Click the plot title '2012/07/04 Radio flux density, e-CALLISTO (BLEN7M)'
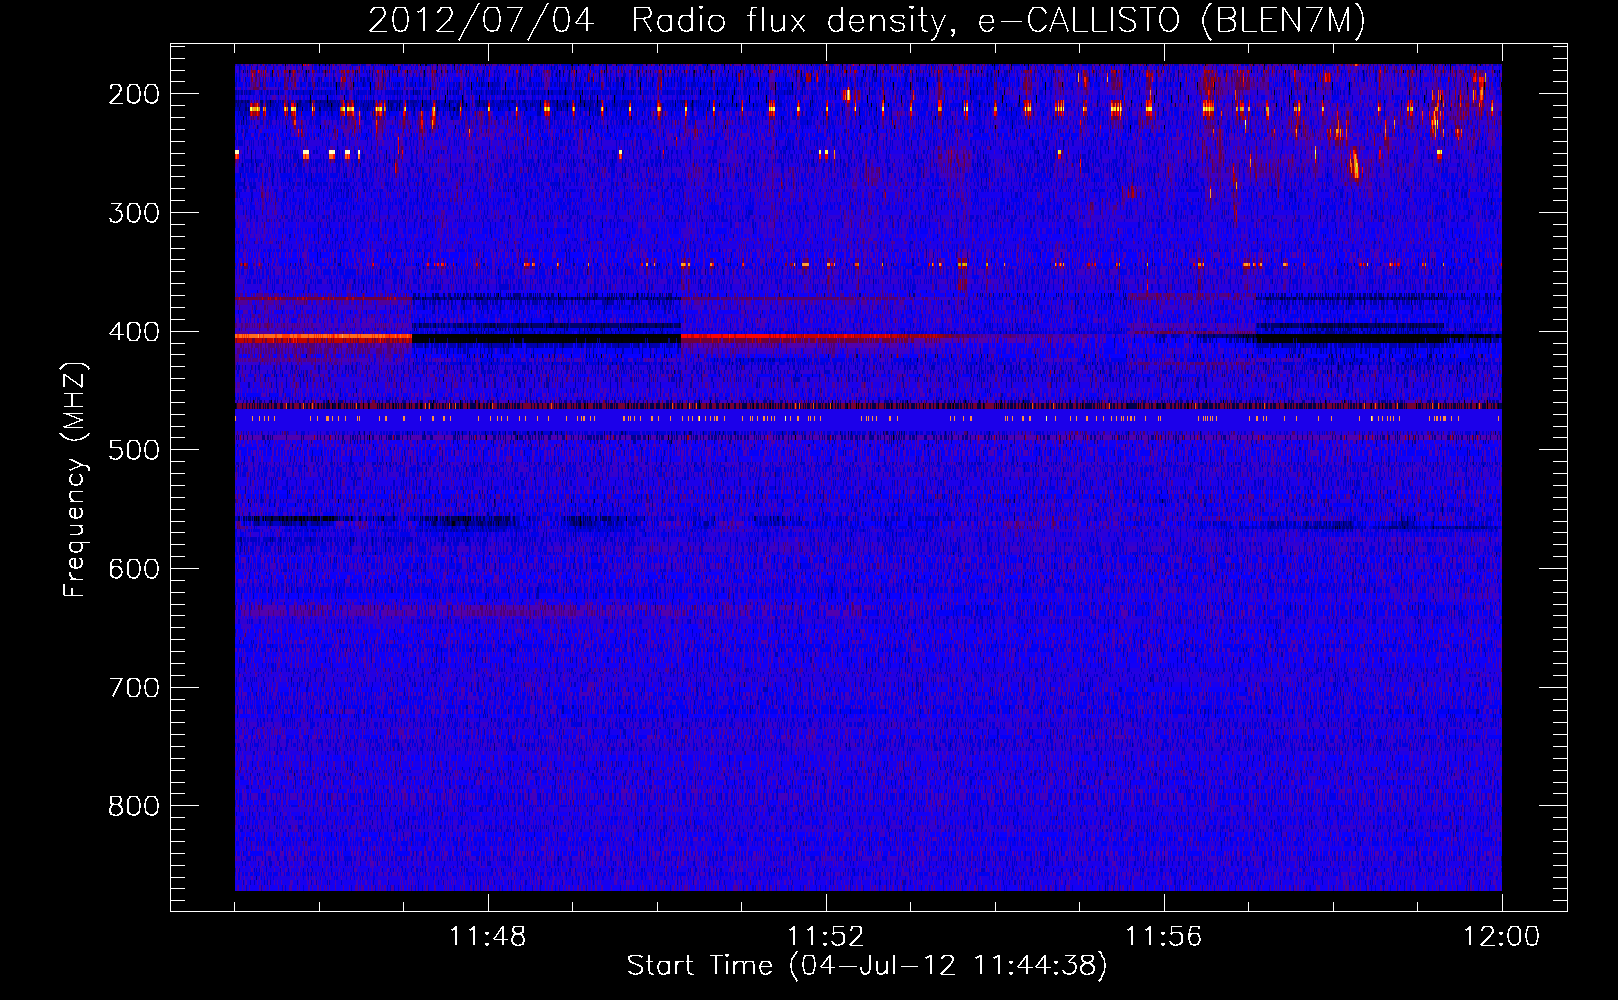 [x=867, y=20]
